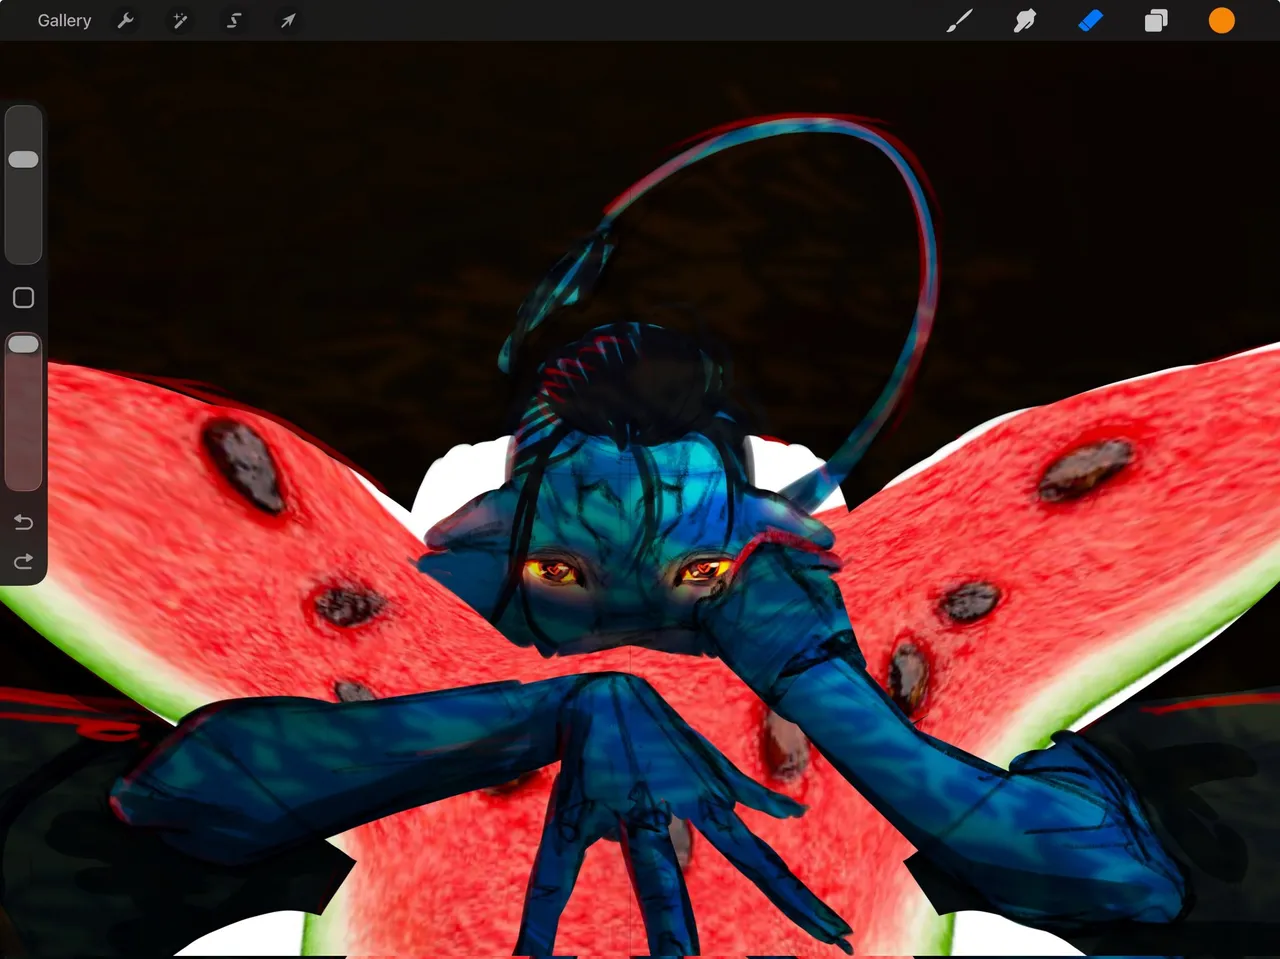Viewport: 1280px width, 959px height.
Task: Open the Layers panel
Action: pyautogui.click(x=1156, y=20)
